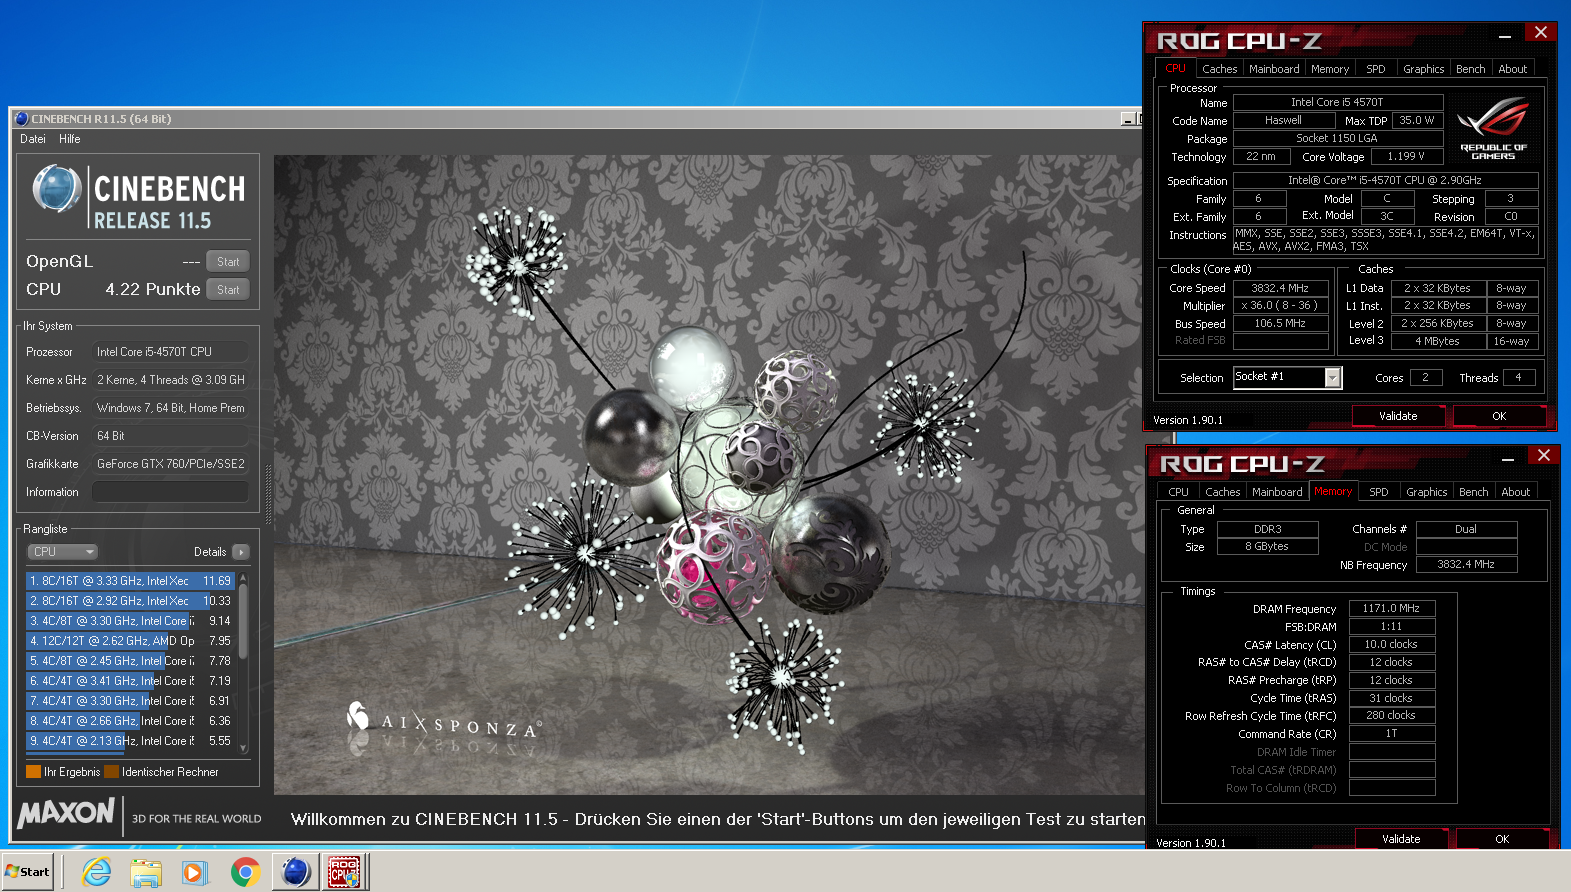Start the CPU benchmark
1571x892 pixels.
(x=228, y=290)
